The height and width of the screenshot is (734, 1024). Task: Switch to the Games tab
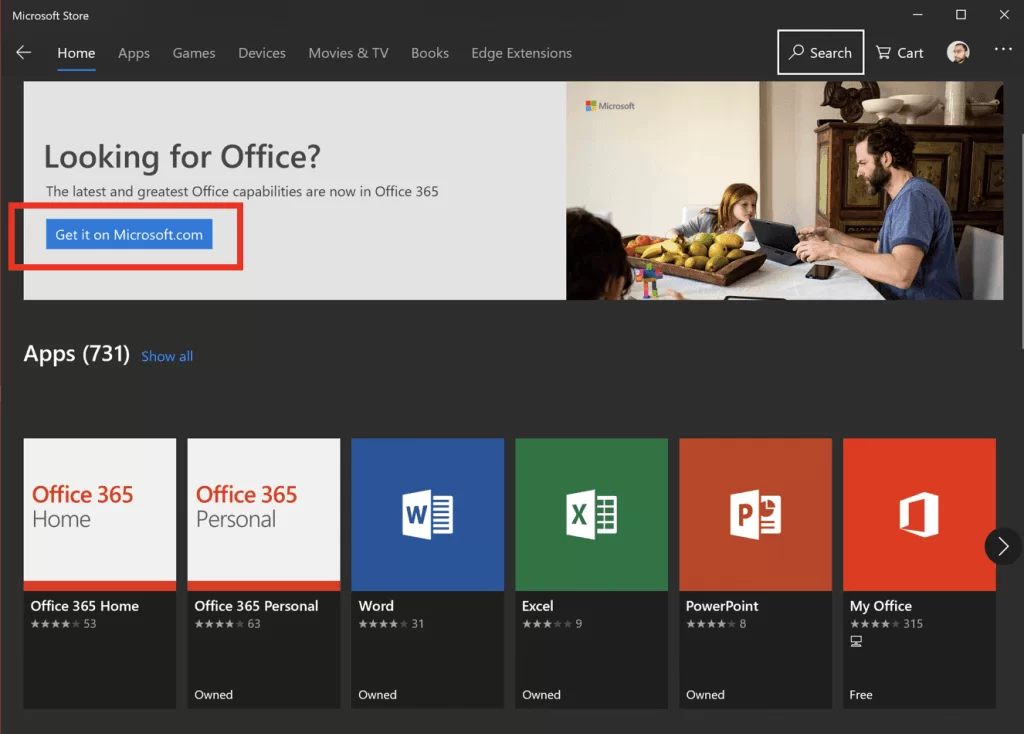194,53
